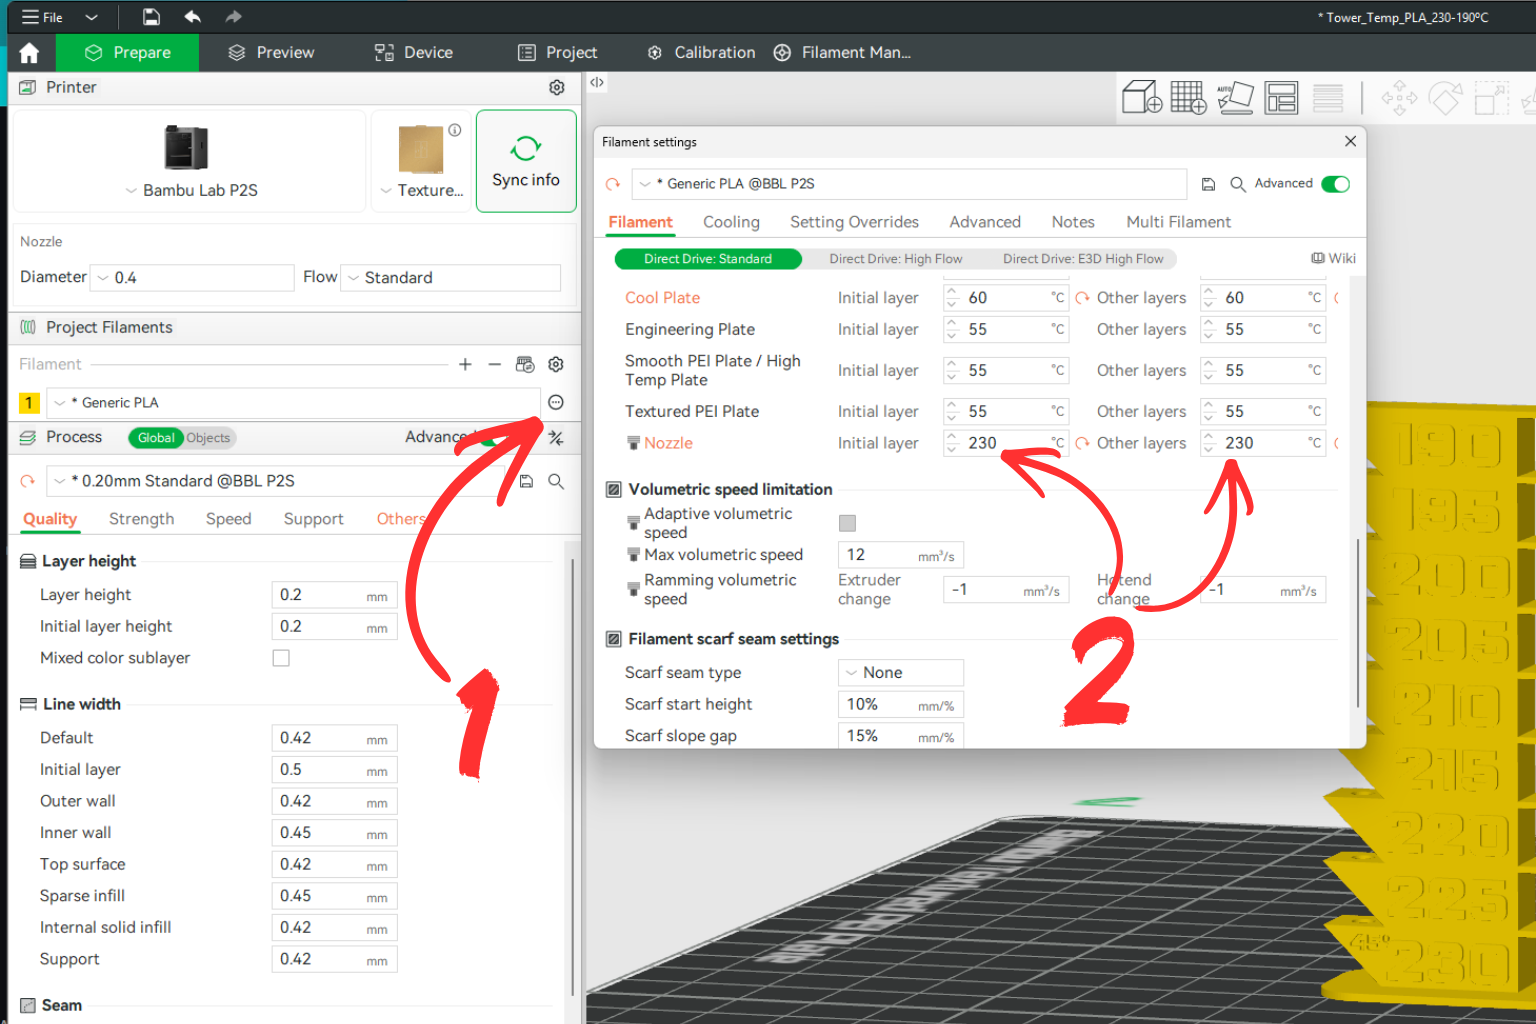The image size is (1536, 1024).
Task: Open printer settings gear icon
Action: [x=557, y=87]
